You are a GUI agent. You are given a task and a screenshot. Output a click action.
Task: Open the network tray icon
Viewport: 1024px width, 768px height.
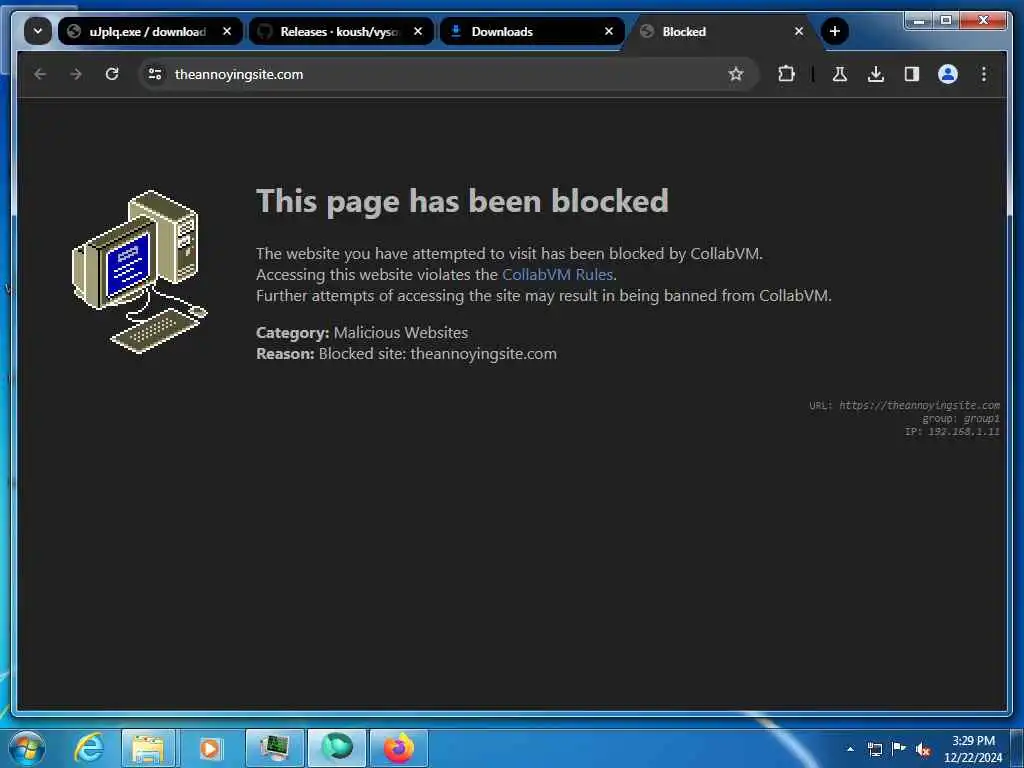pyautogui.click(x=874, y=749)
